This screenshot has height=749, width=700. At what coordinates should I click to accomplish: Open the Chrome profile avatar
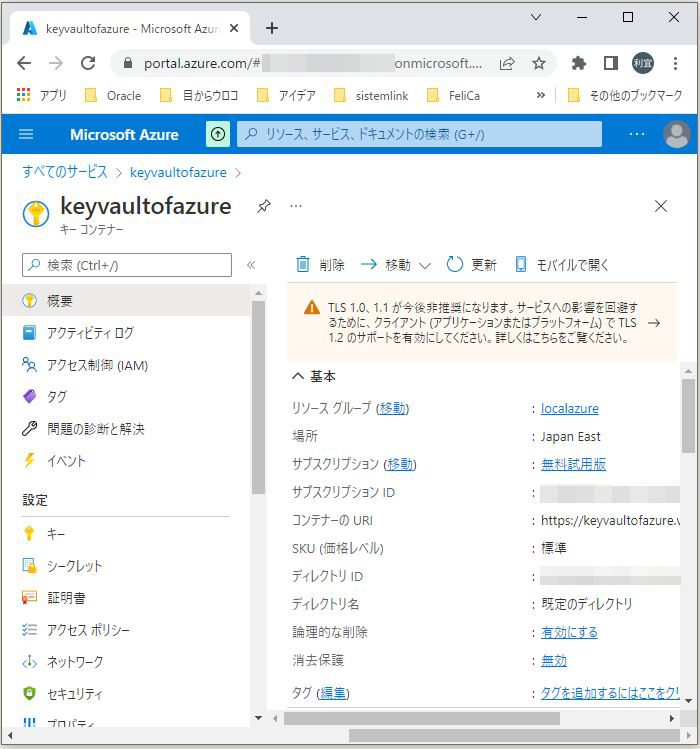[643, 63]
